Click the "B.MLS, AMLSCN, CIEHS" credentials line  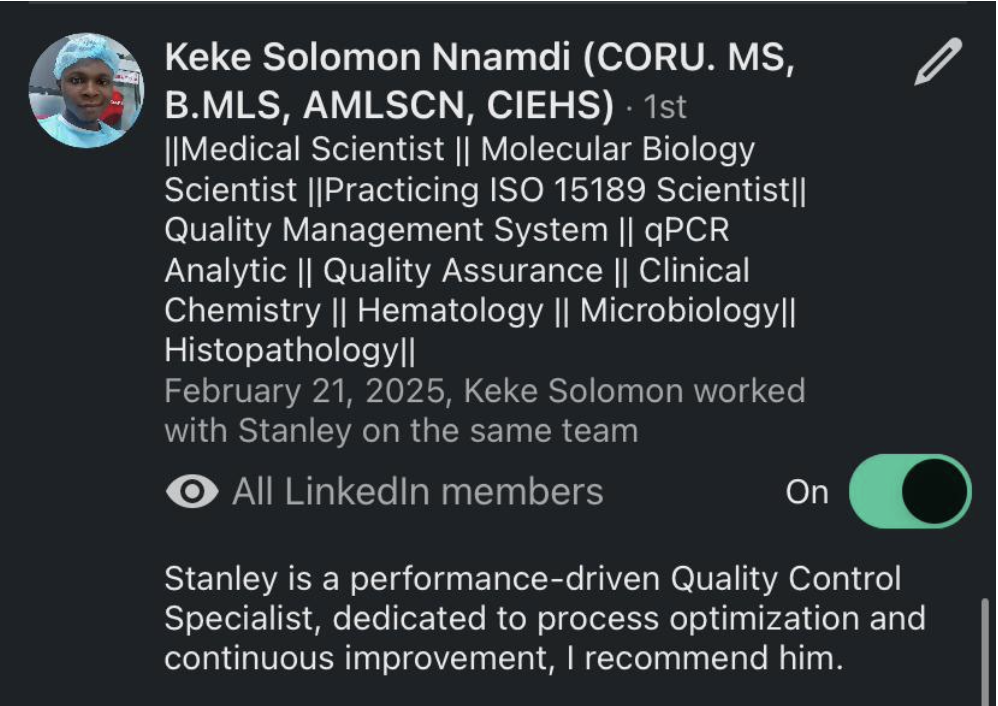coord(389,105)
